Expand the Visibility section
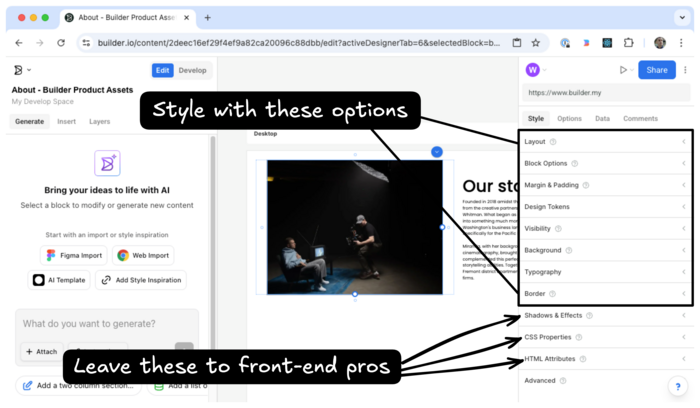Image resolution: width=700 pixels, height=408 pixels. [x=606, y=229]
